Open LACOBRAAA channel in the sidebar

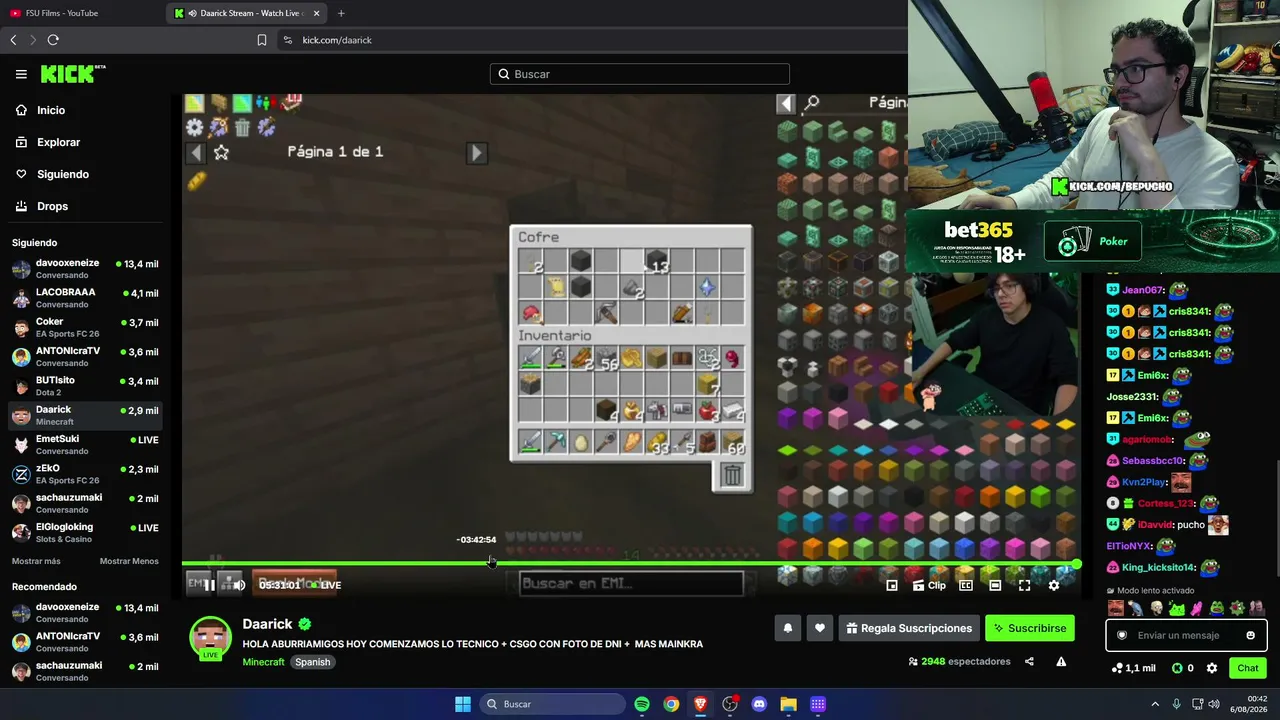point(86,298)
